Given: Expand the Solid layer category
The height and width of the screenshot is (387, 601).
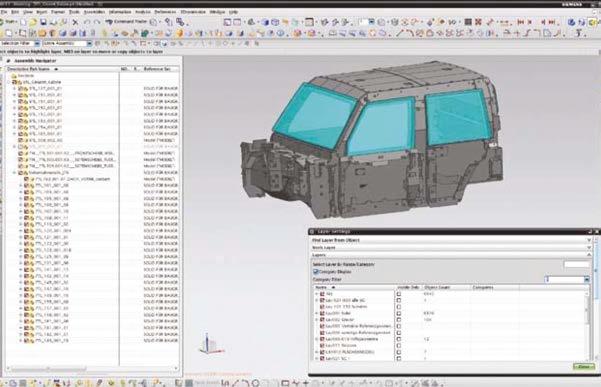Looking at the screenshot, I should [317, 313].
